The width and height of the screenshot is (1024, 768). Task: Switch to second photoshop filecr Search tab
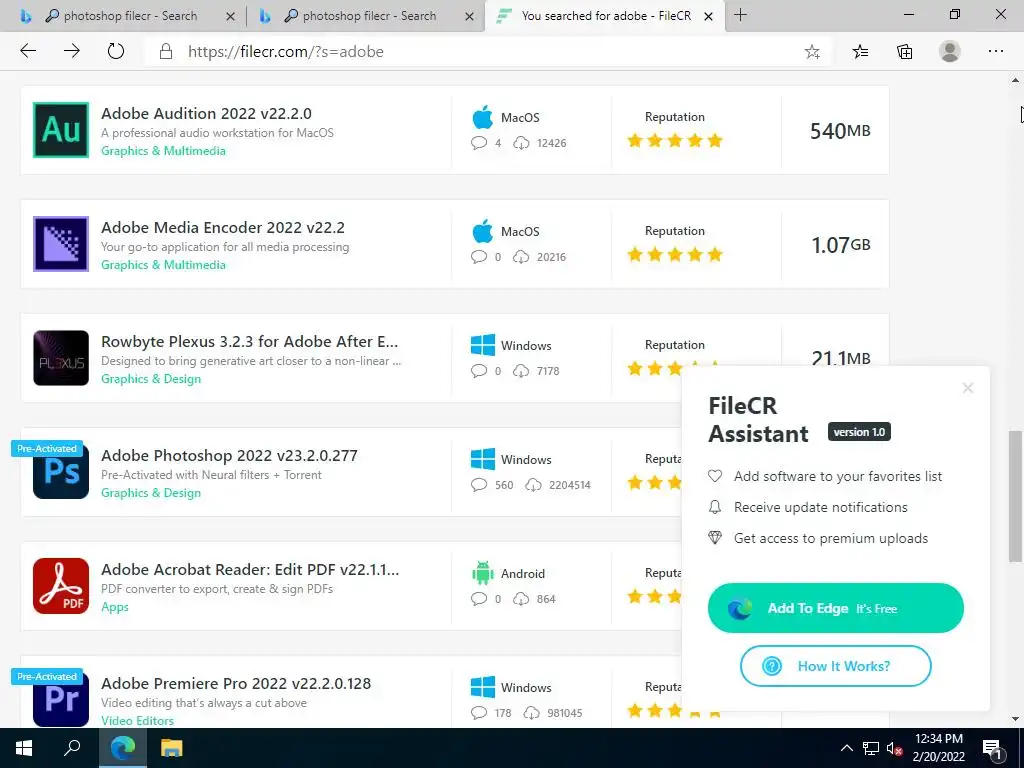pyautogui.click(x=369, y=16)
